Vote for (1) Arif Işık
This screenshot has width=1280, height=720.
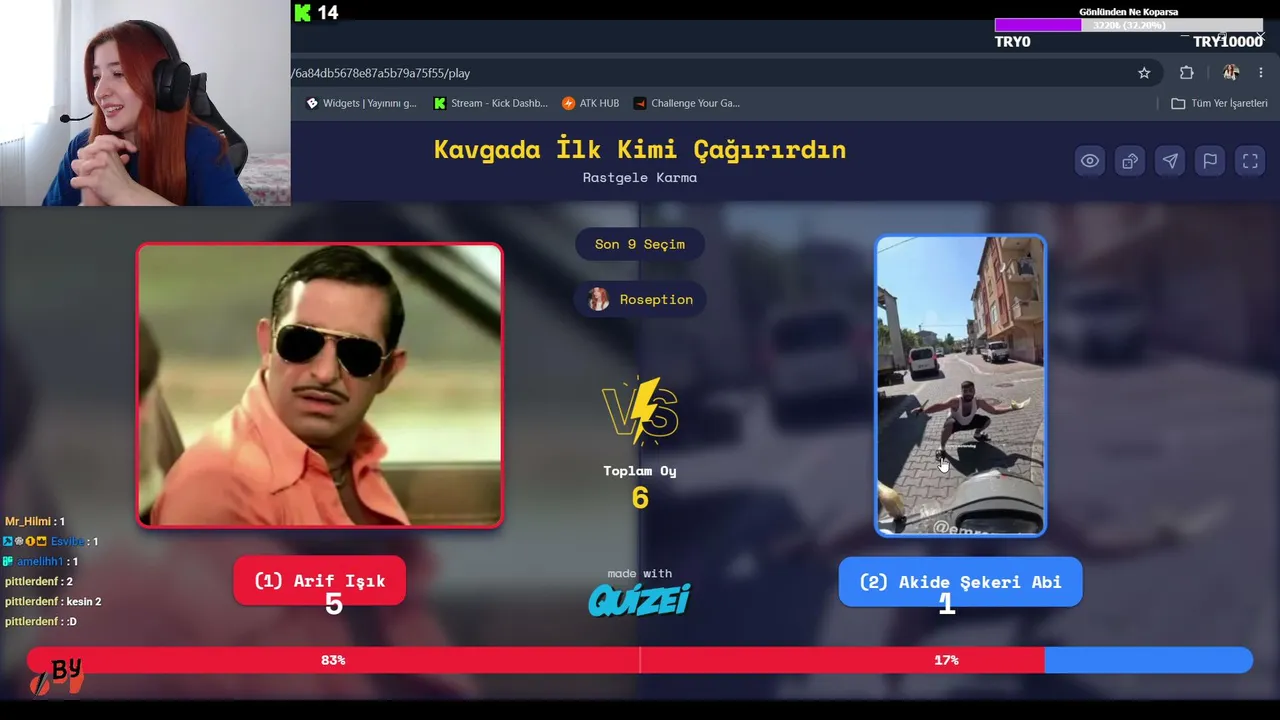tap(319, 581)
